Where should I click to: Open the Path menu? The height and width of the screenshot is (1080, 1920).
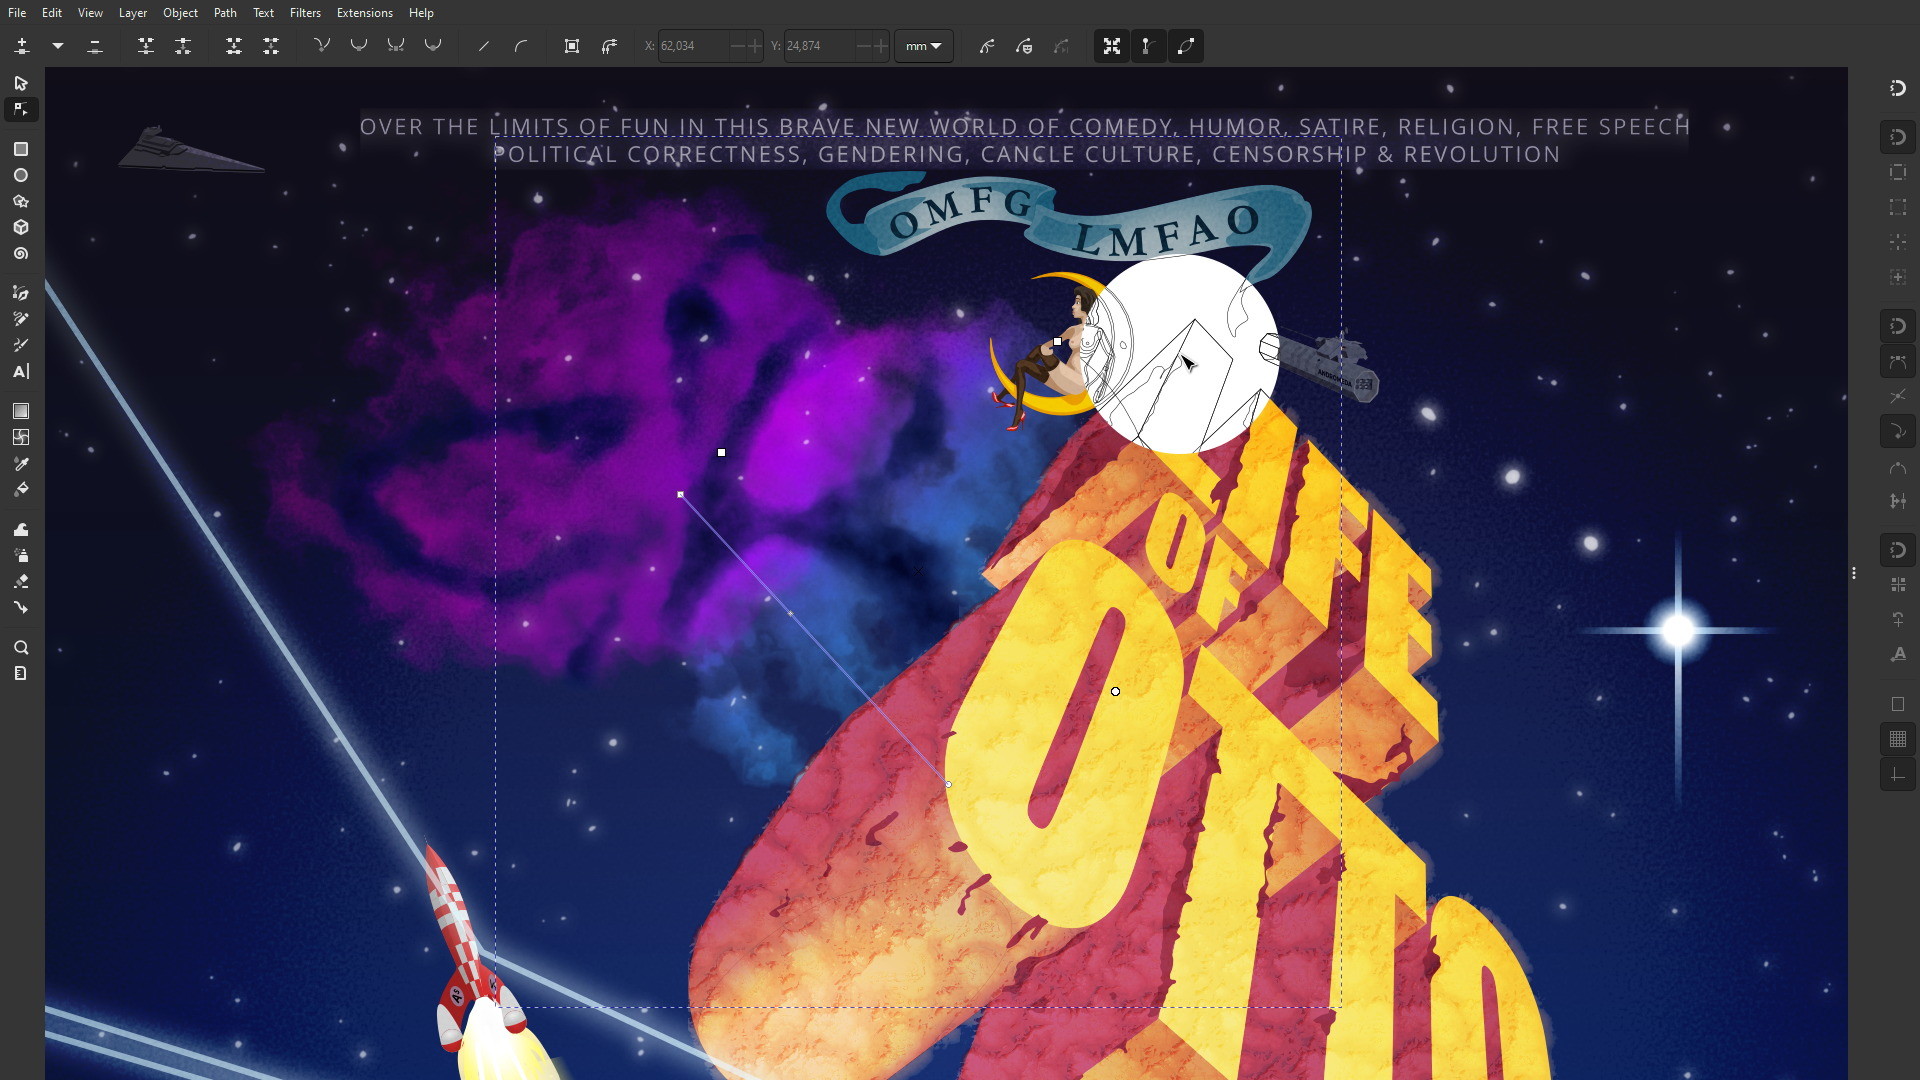[x=225, y=13]
